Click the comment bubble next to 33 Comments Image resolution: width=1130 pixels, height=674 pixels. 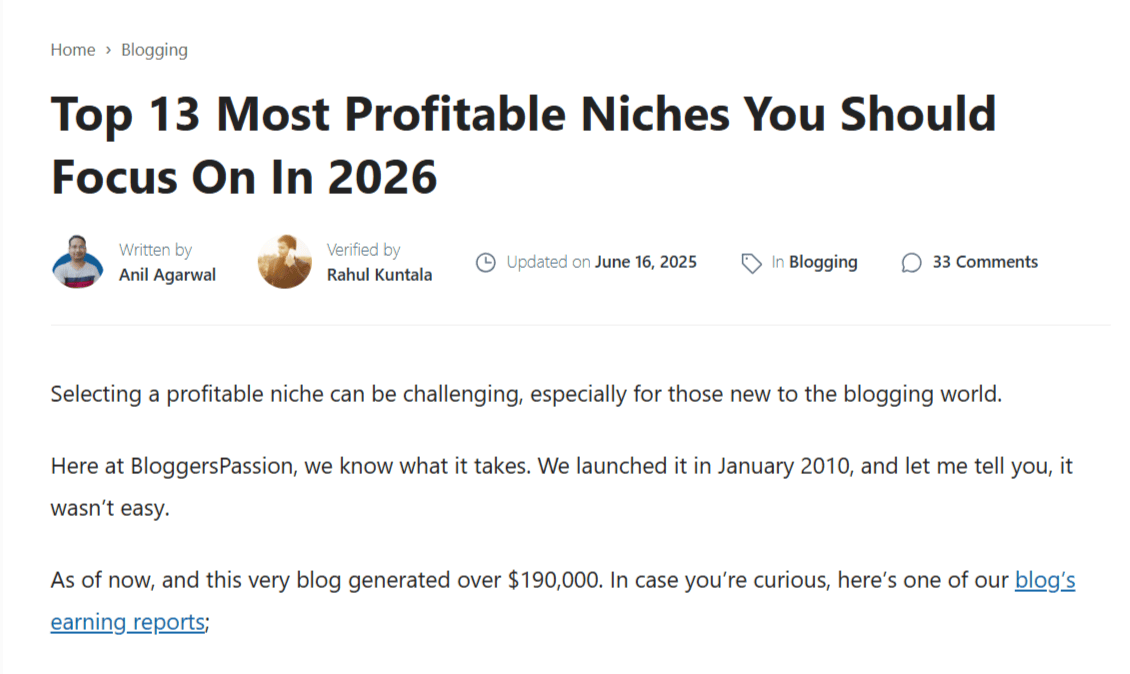point(911,262)
